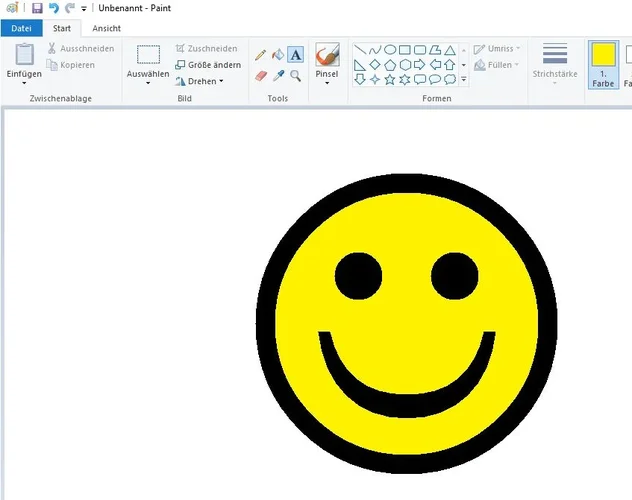The width and height of the screenshot is (632, 500).
Task: Open the Strichstärke line thickness button
Action: [555, 64]
